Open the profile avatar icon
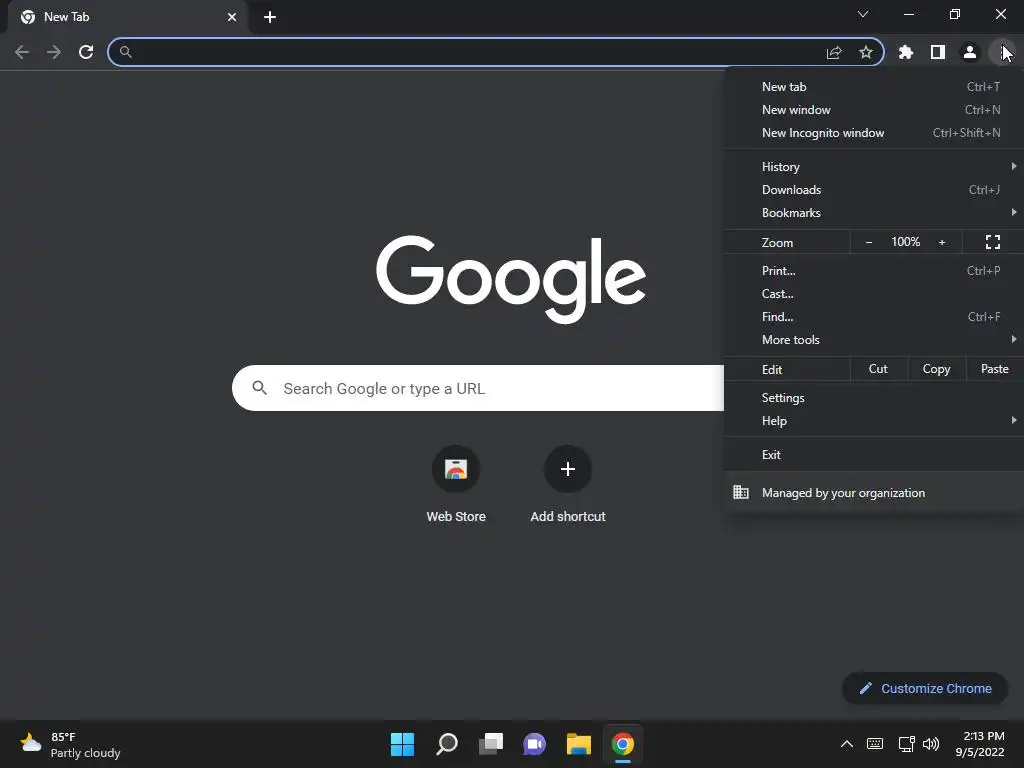This screenshot has height=768, width=1024. (970, 52)
